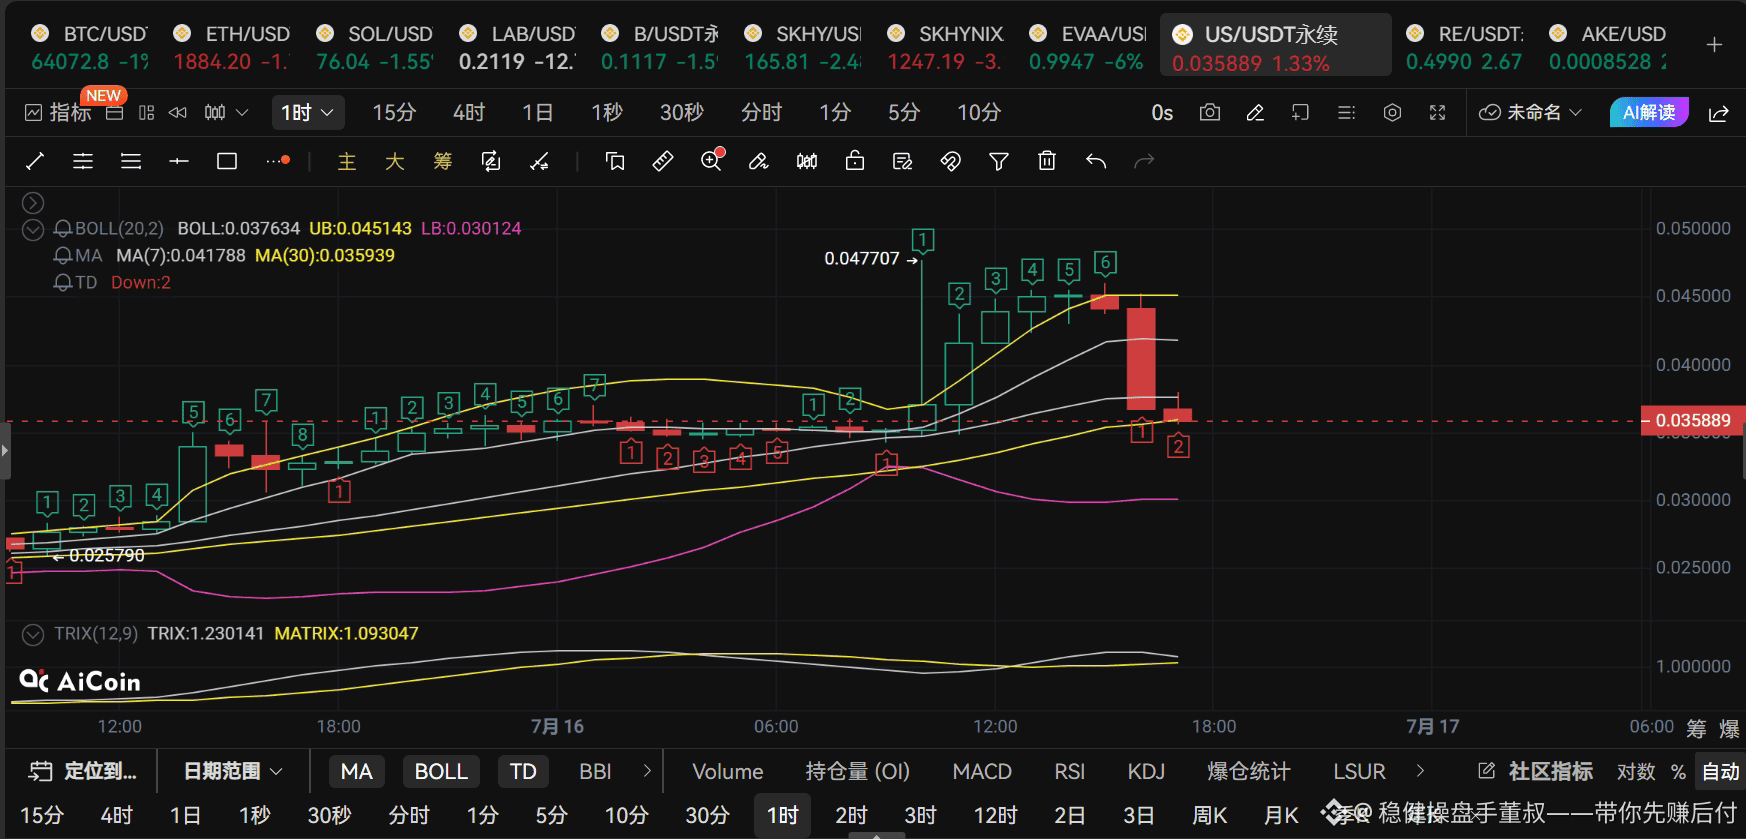Image resolution: width=1746 pixels, height=839 pixels.
Task: Toggle the TD alert bell icon
Action: (x=63, y=283)
